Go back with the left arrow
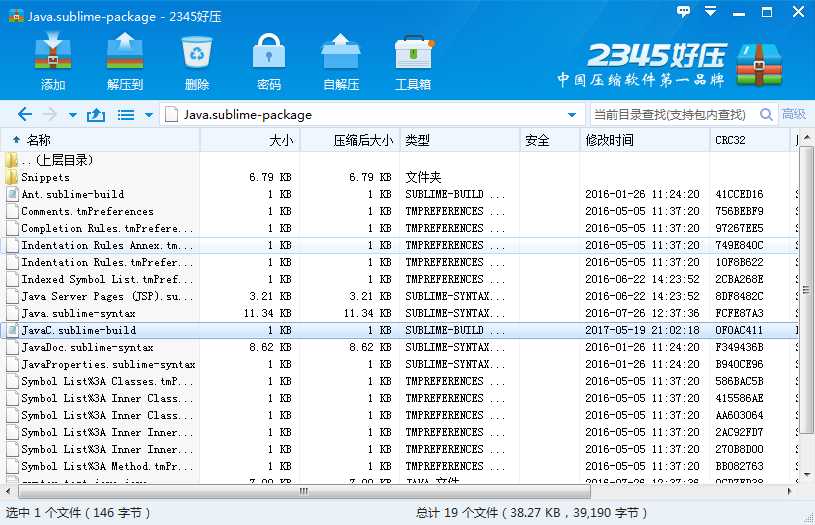Image resolution: width=815 pixels, height=525 pixels. (24, 114)
